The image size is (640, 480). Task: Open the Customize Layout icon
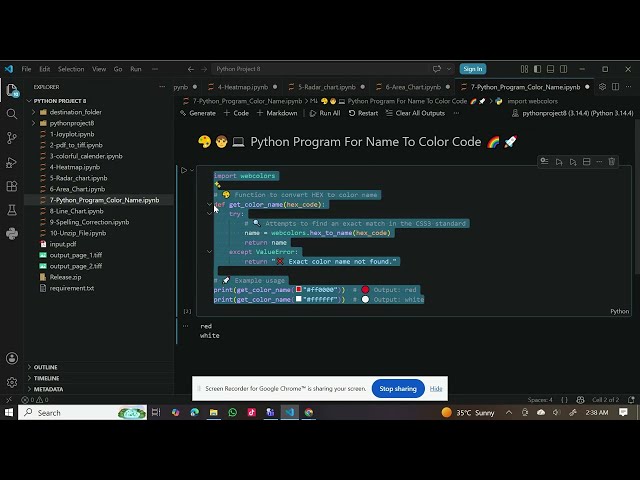(x=524, y=69)
